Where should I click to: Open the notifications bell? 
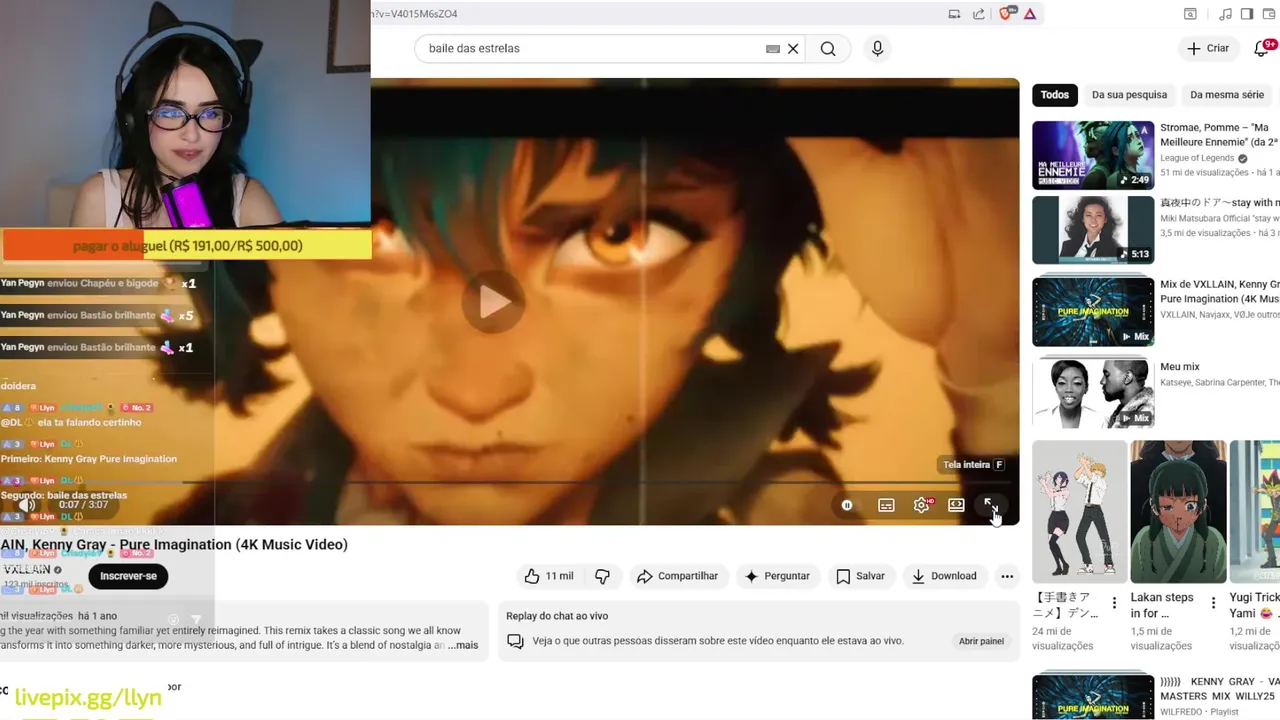tap(1262, 48)
